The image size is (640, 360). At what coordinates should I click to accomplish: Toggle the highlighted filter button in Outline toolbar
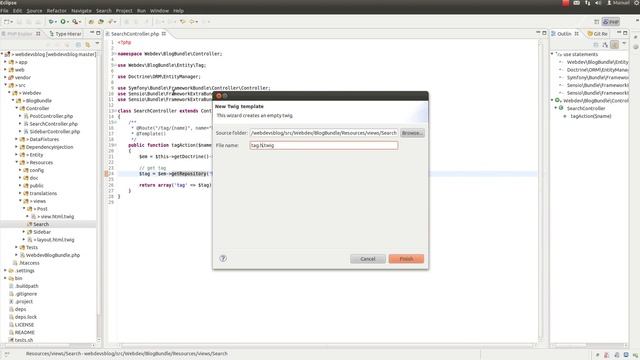614,44
